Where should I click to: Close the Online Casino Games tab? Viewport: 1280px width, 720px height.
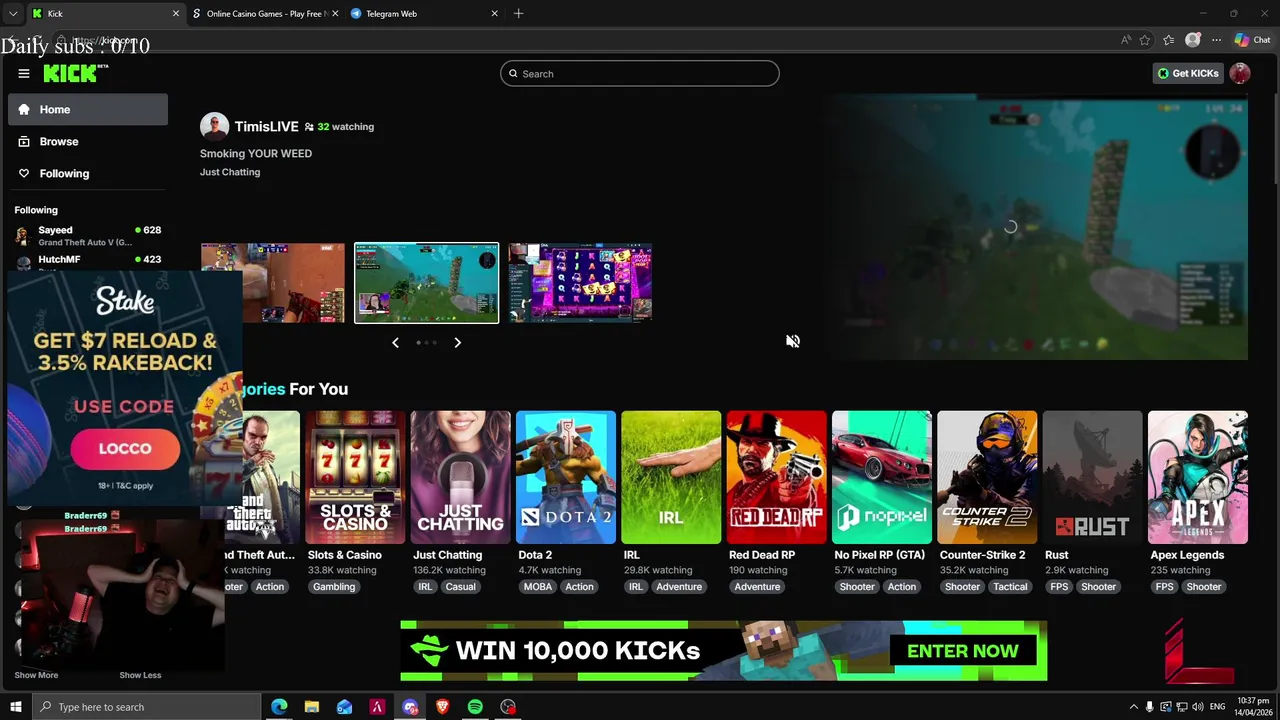point(335,13)
